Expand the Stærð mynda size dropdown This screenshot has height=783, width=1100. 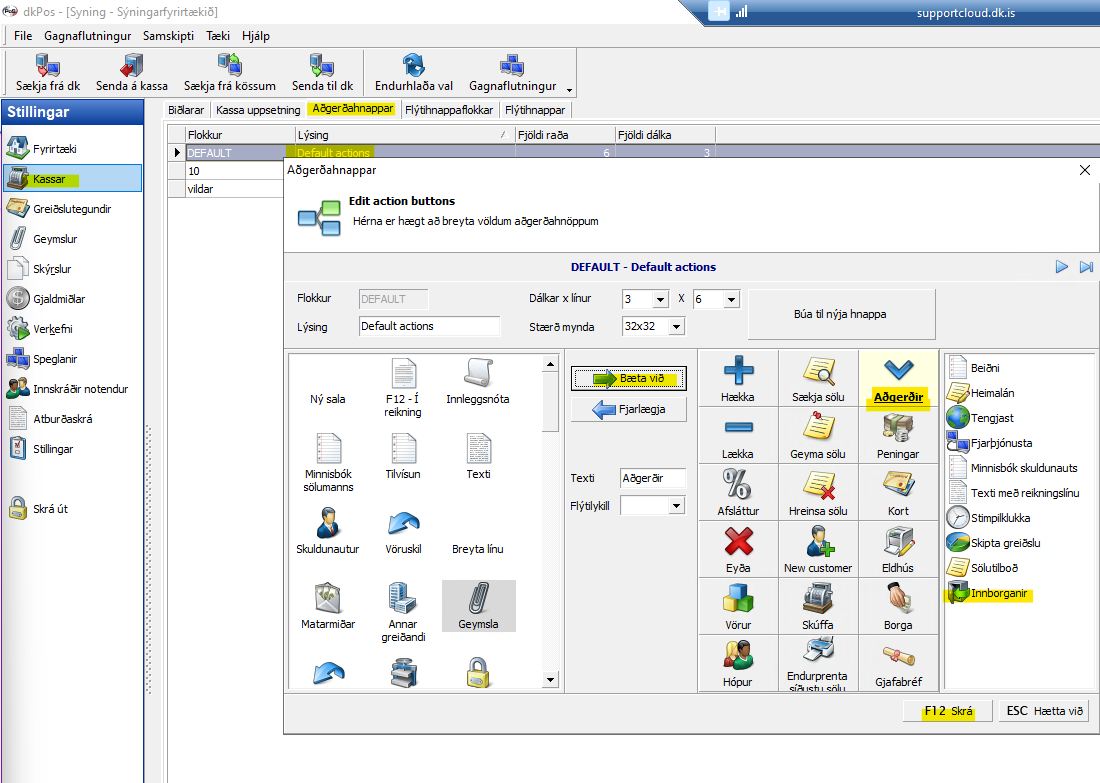[x=677, y=327]
